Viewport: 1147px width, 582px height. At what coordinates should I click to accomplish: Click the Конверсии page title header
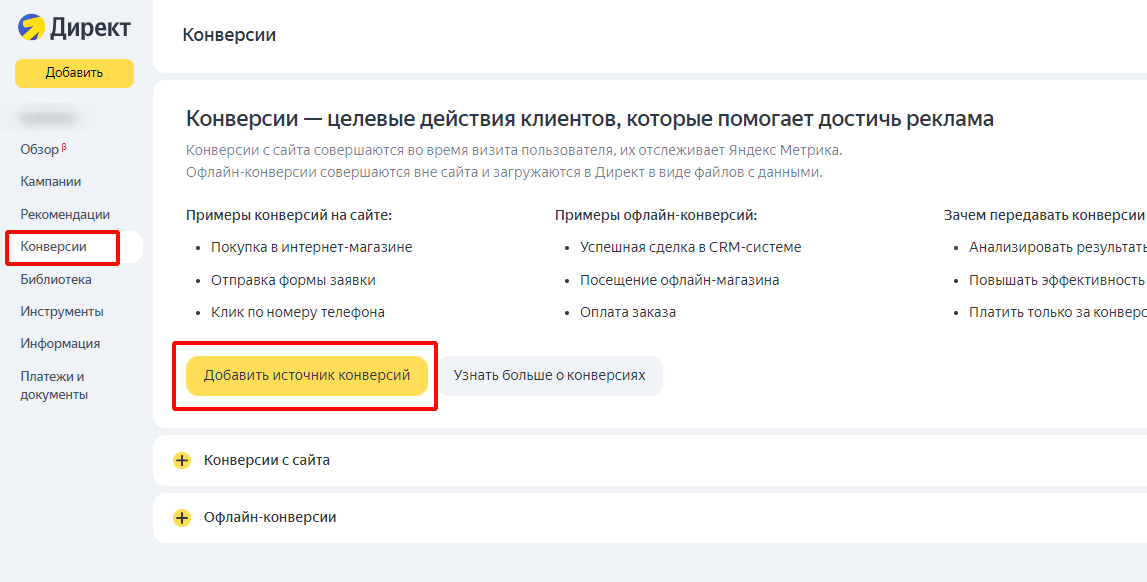(229, 35)
